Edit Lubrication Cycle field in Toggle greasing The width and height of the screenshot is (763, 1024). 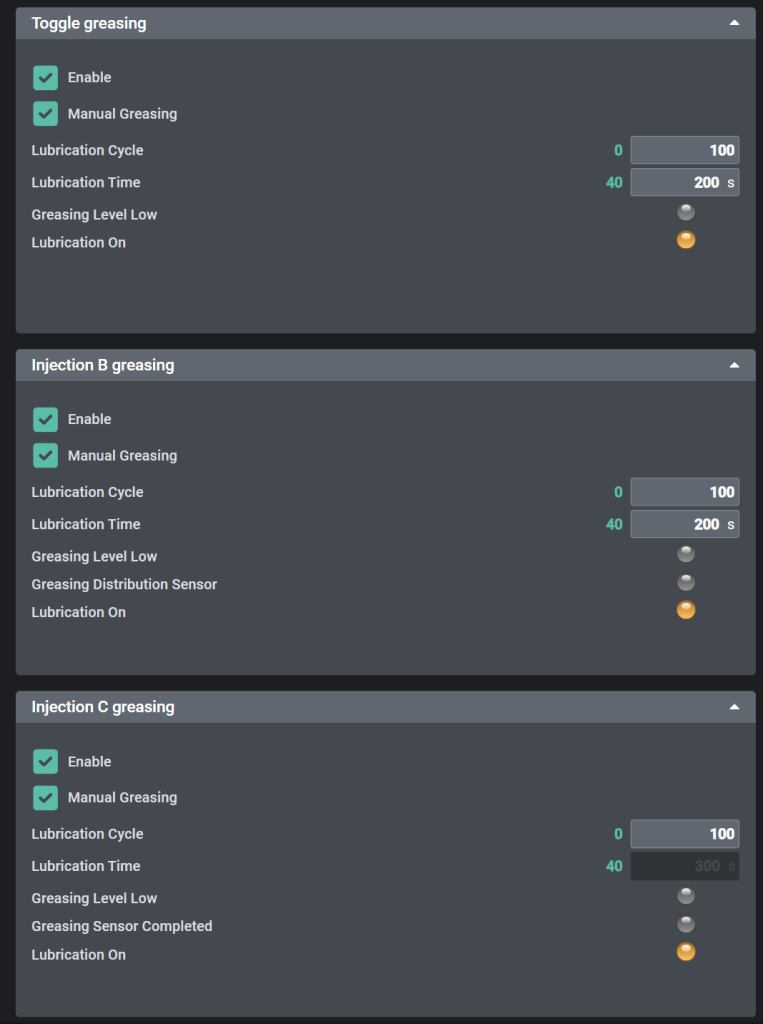tap(684, 150)
